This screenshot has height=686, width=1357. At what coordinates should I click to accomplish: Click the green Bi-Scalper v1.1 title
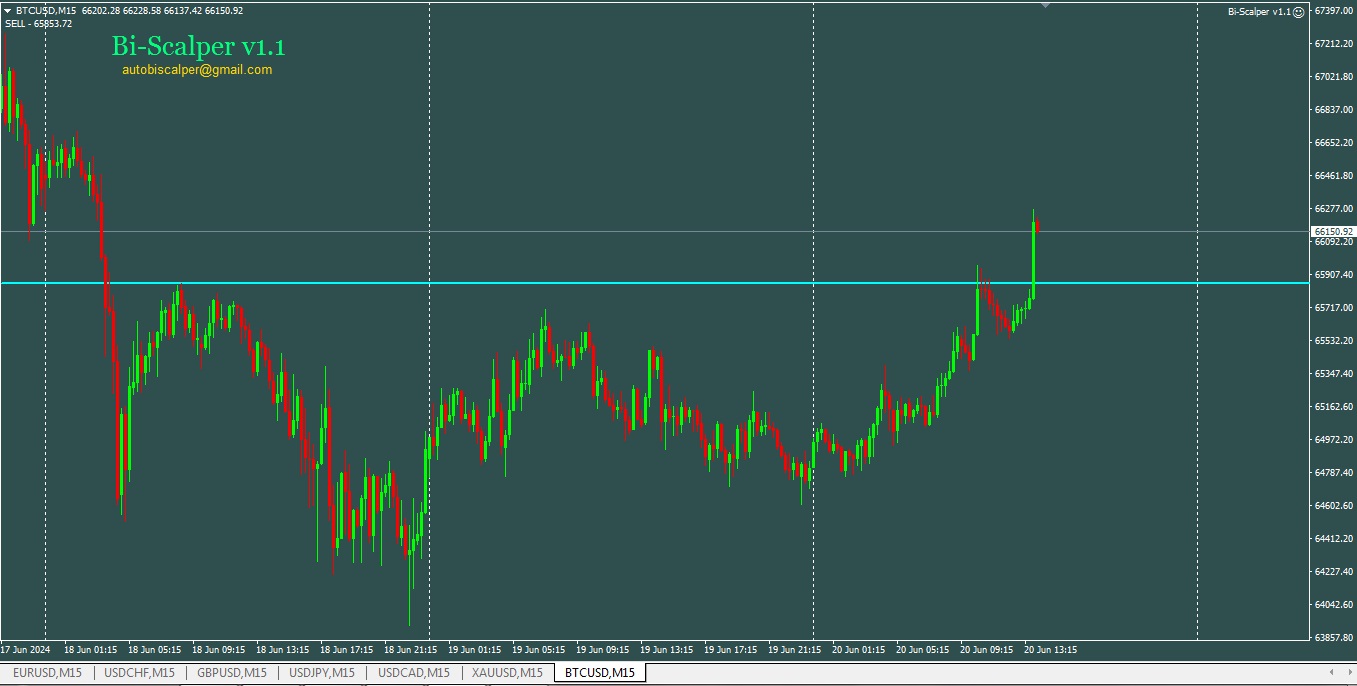(198, 46)
